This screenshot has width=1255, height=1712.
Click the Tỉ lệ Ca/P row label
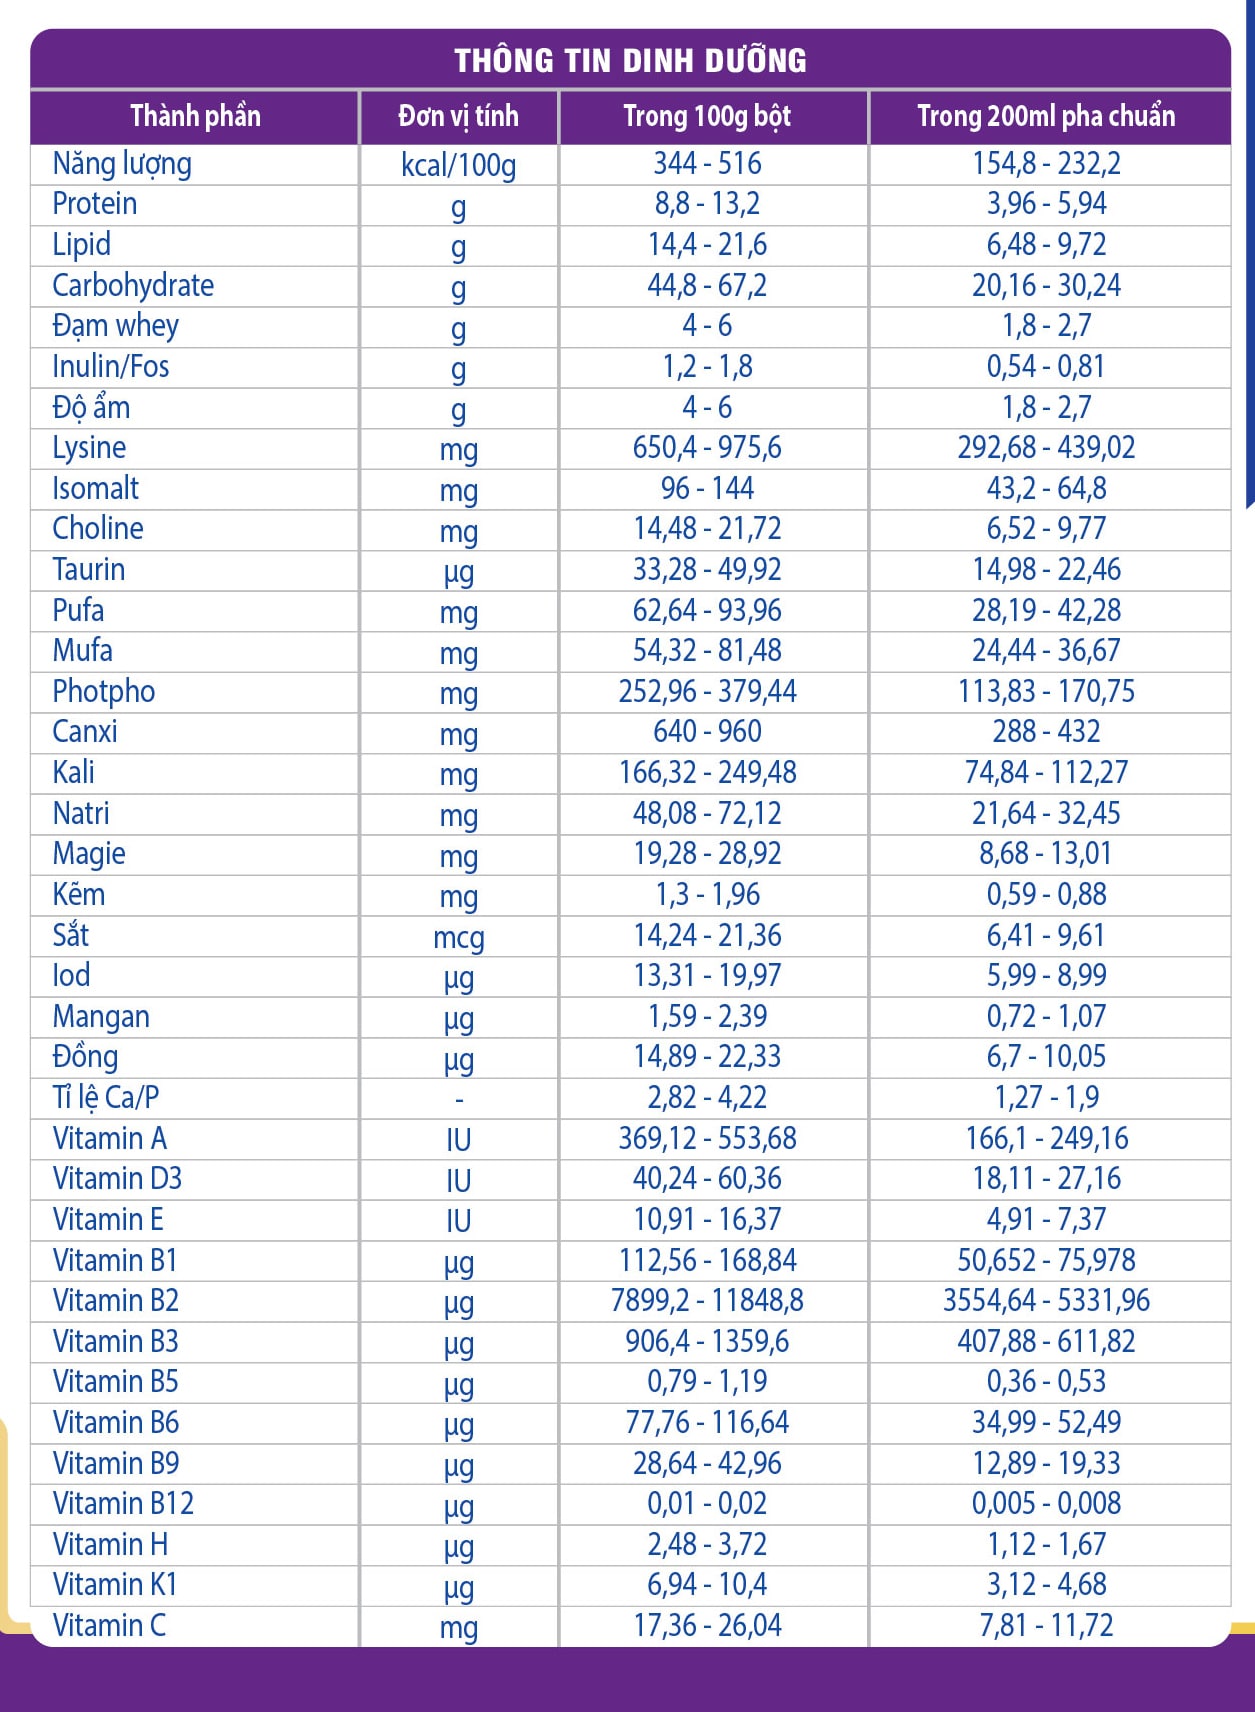(106, 1098)
